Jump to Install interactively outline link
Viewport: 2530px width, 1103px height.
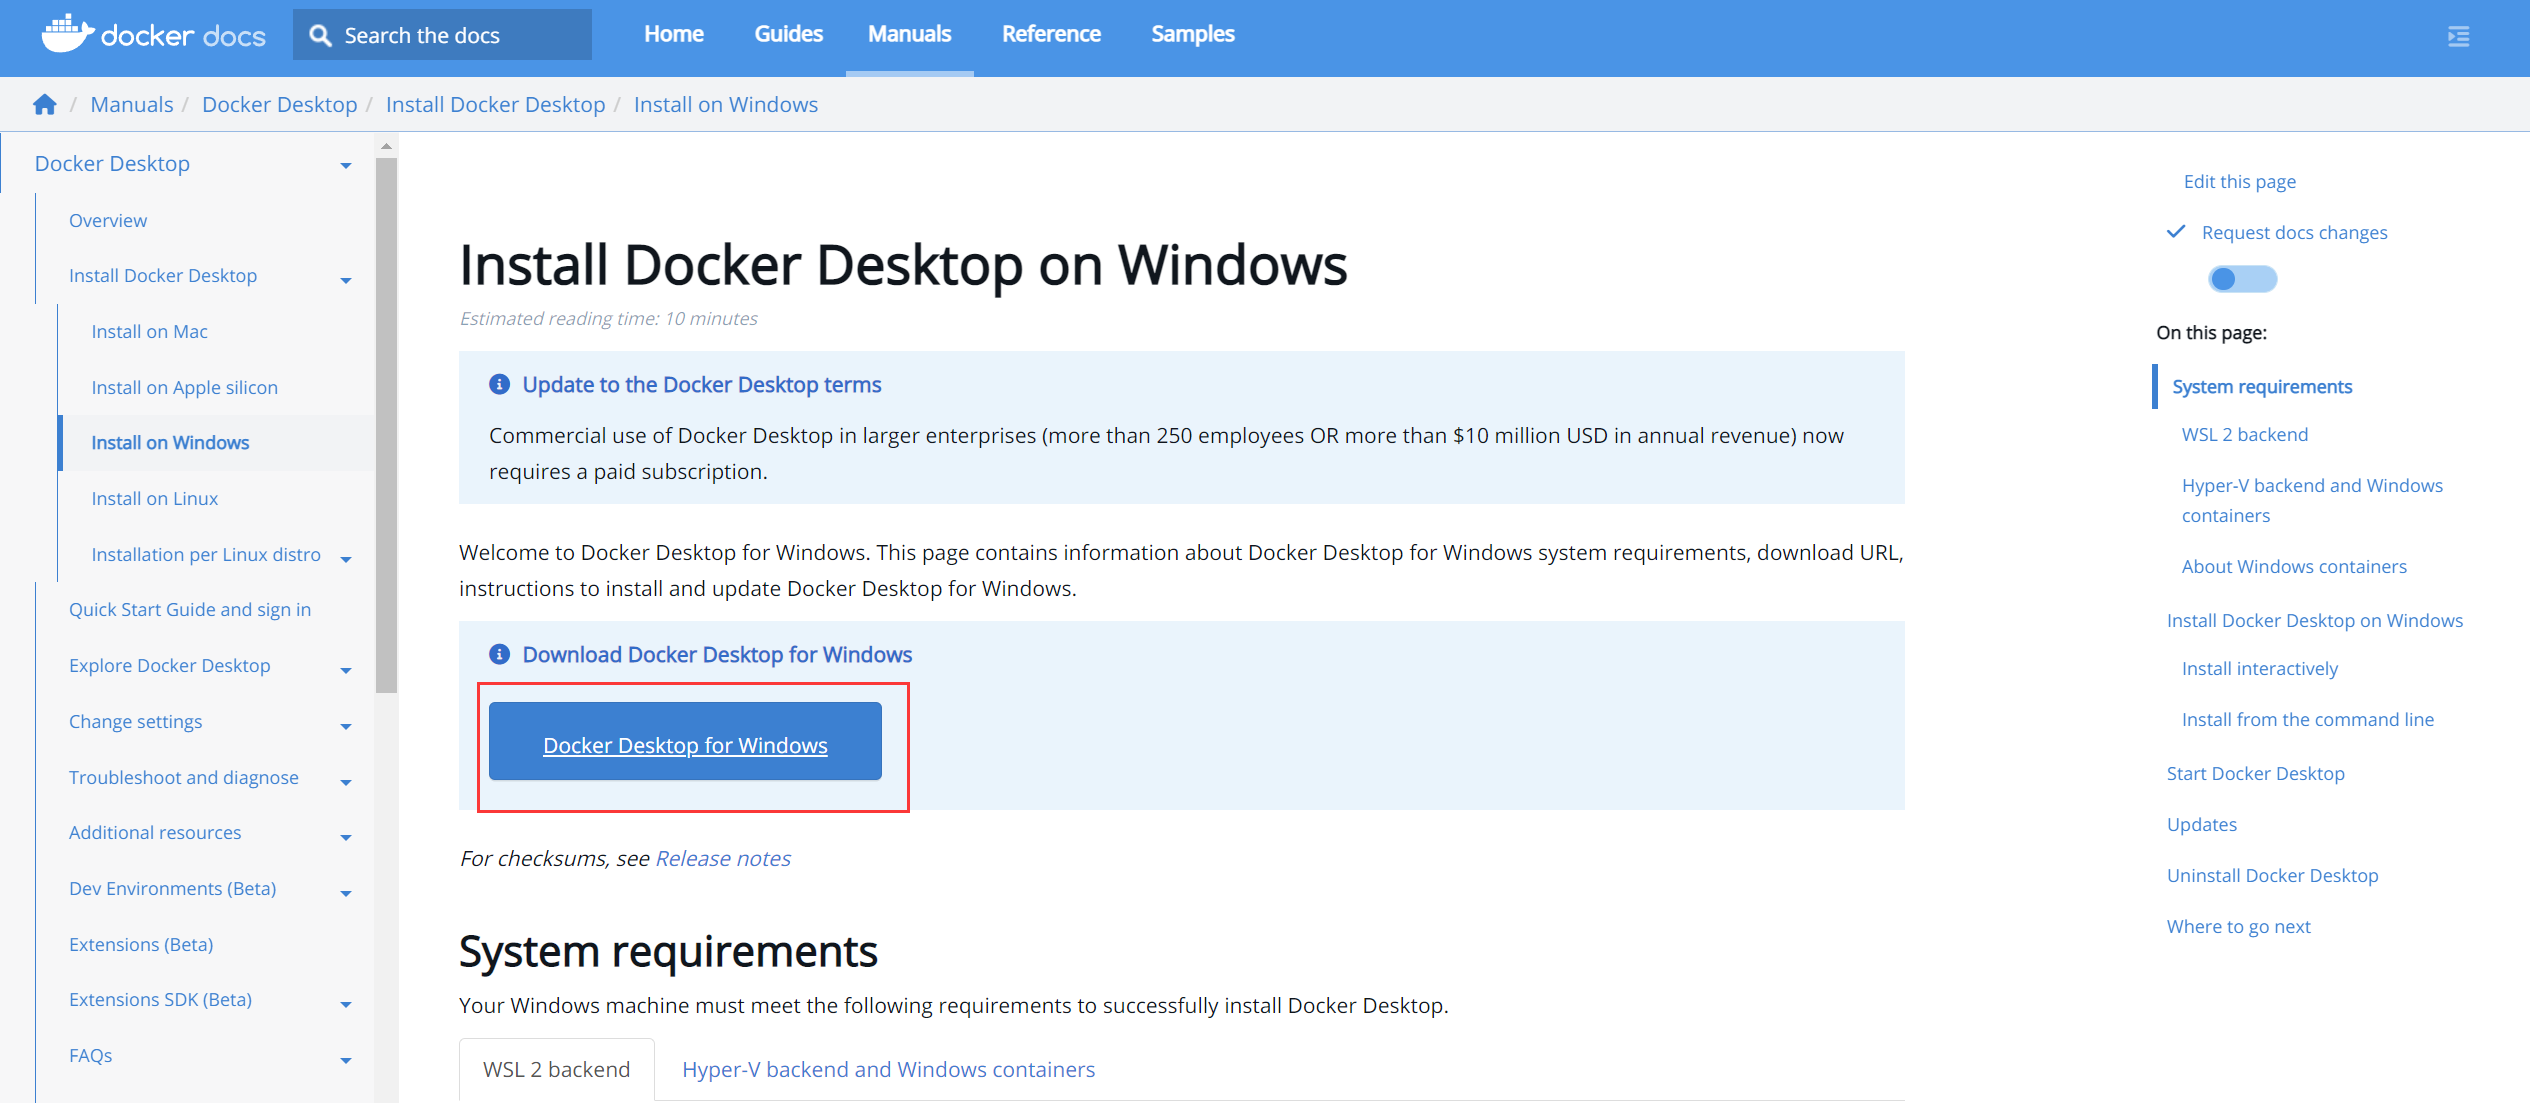coord(2260,668)
